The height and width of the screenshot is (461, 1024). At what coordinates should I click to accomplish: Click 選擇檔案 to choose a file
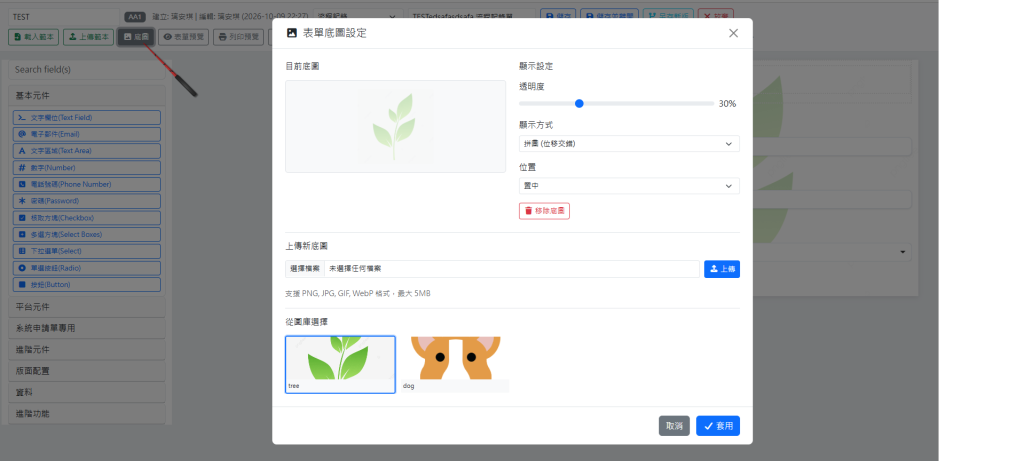click(x=304, y=268)
